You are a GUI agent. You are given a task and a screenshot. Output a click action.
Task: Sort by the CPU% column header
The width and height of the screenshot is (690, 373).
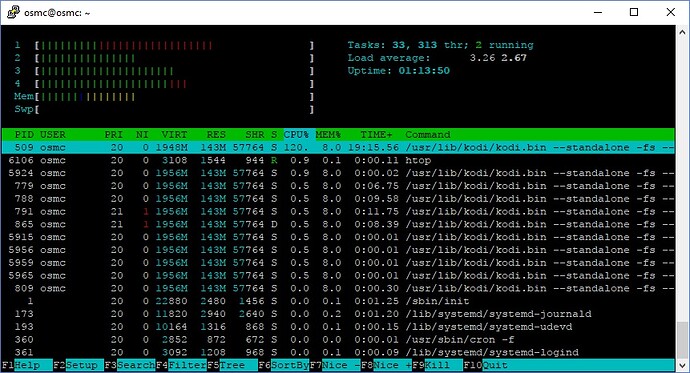coord(296,135)
